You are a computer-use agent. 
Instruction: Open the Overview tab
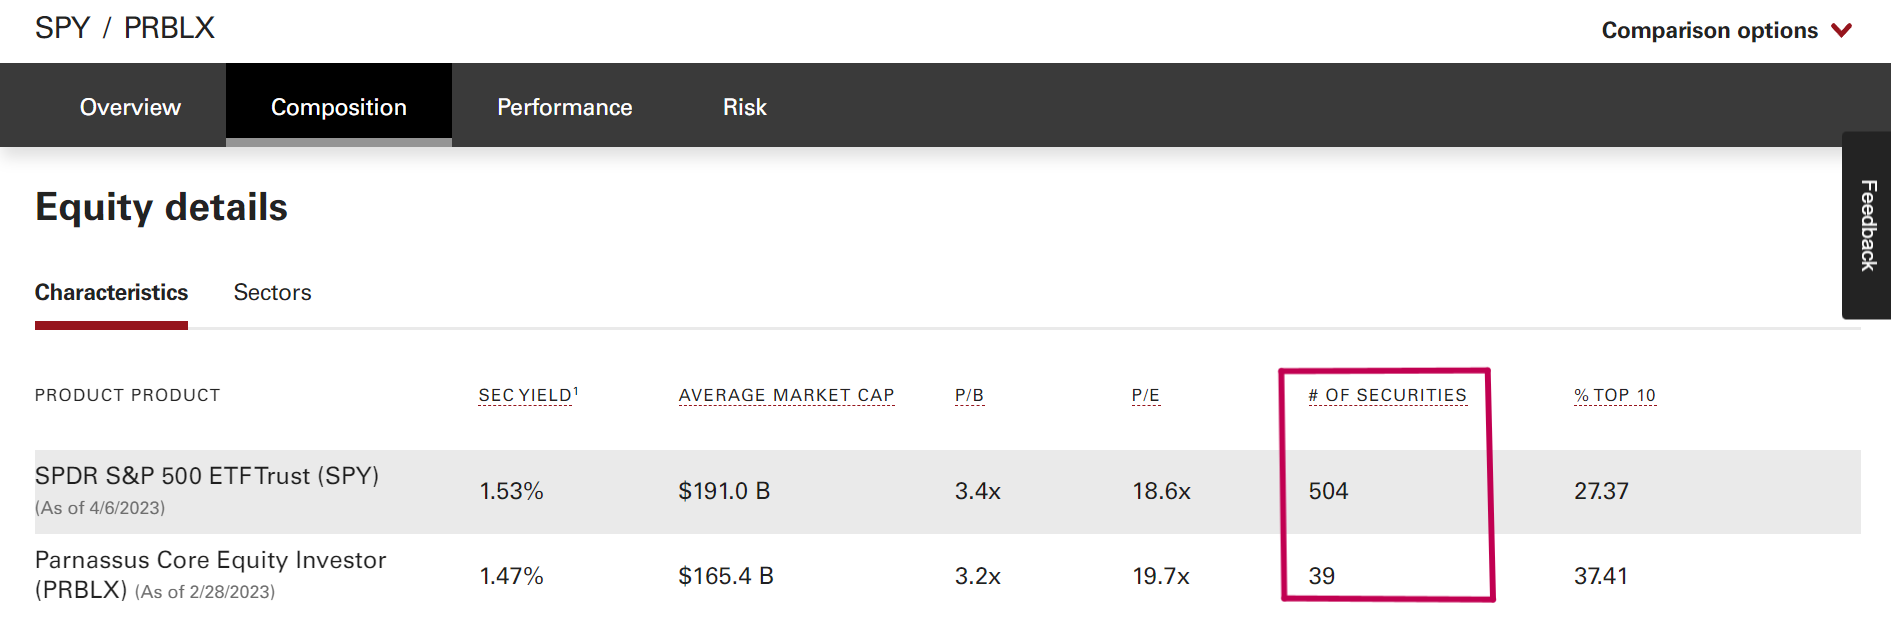[x=130, y=107]
